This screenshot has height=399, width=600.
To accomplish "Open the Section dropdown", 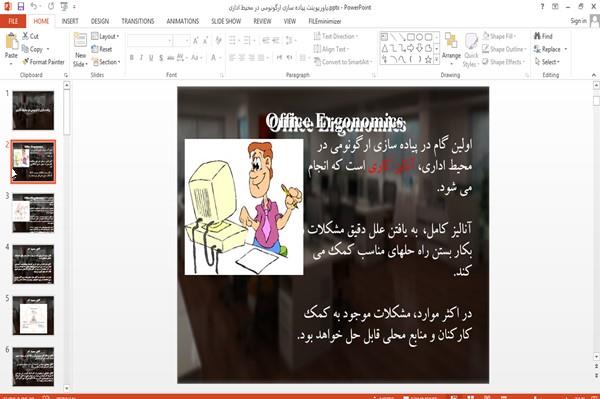I will (x=106, y=62).
